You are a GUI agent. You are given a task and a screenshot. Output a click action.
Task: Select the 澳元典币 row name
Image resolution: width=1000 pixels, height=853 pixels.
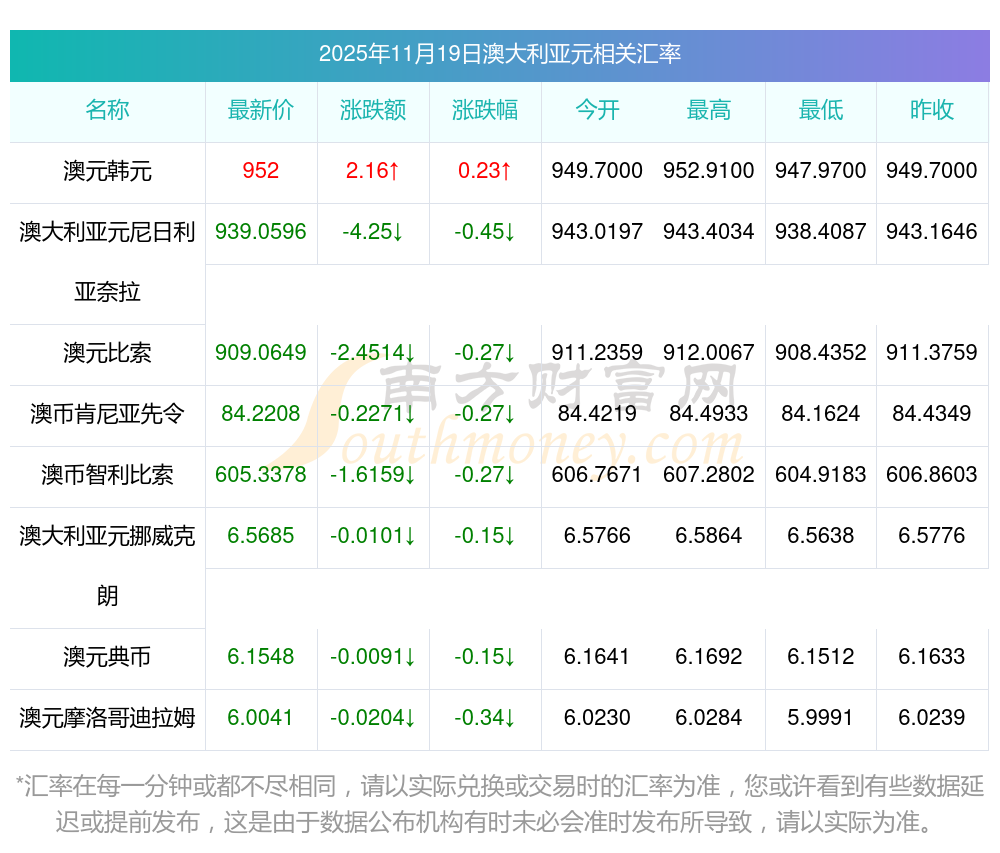click(x=107, y=657)
